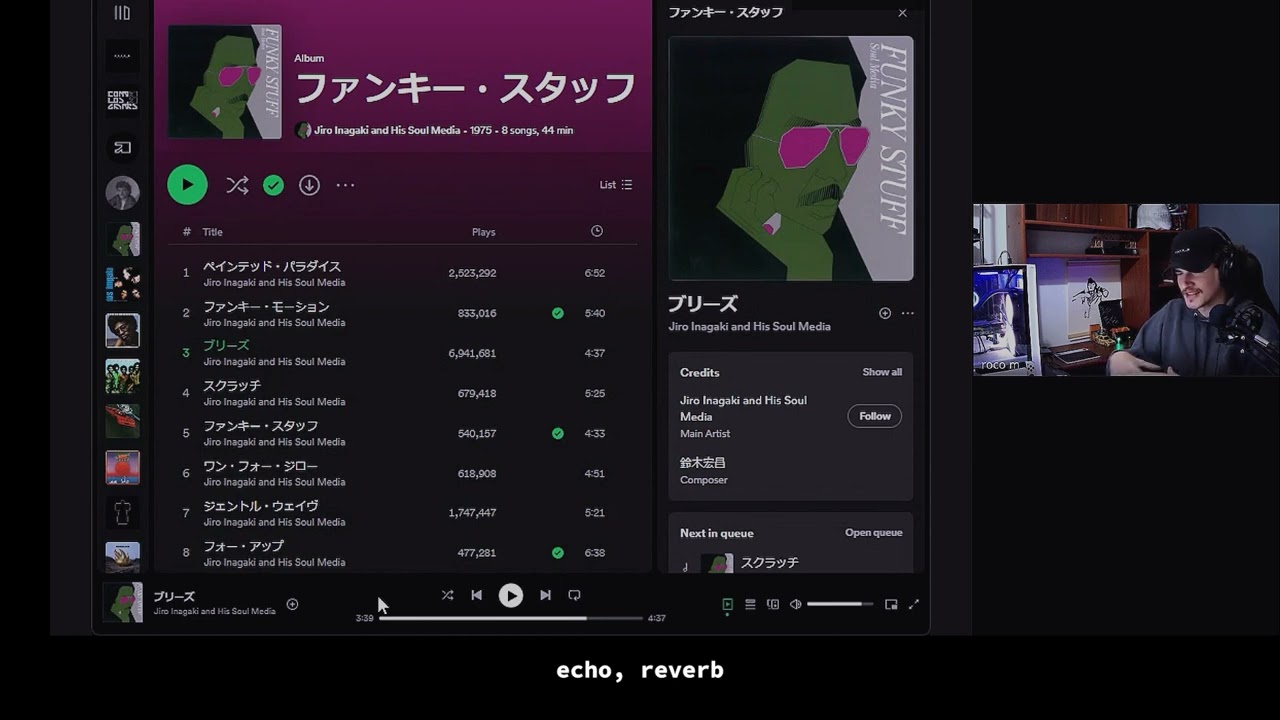Open local files folder icon in sidebar

point(123,148)
